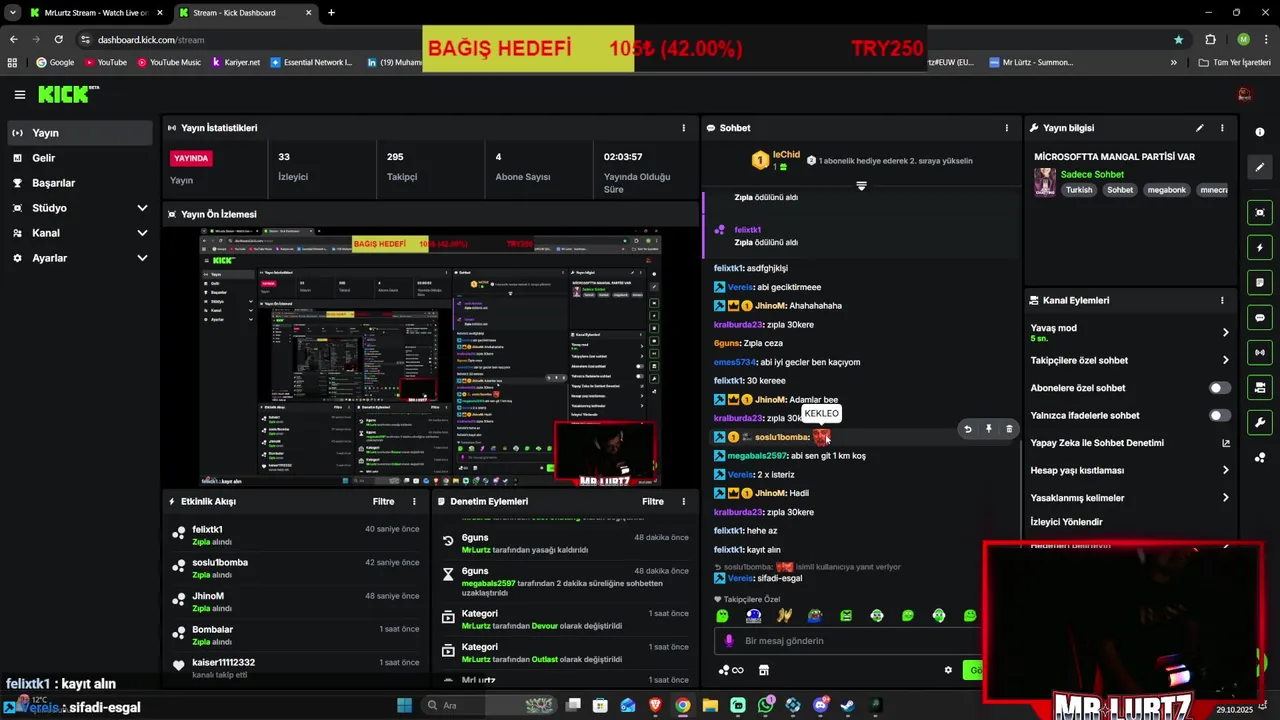Image resolution: width=1280 pixels, height=720 pixels.
Task: Click the info icon in right rail
Action: tap(1260, 132)
